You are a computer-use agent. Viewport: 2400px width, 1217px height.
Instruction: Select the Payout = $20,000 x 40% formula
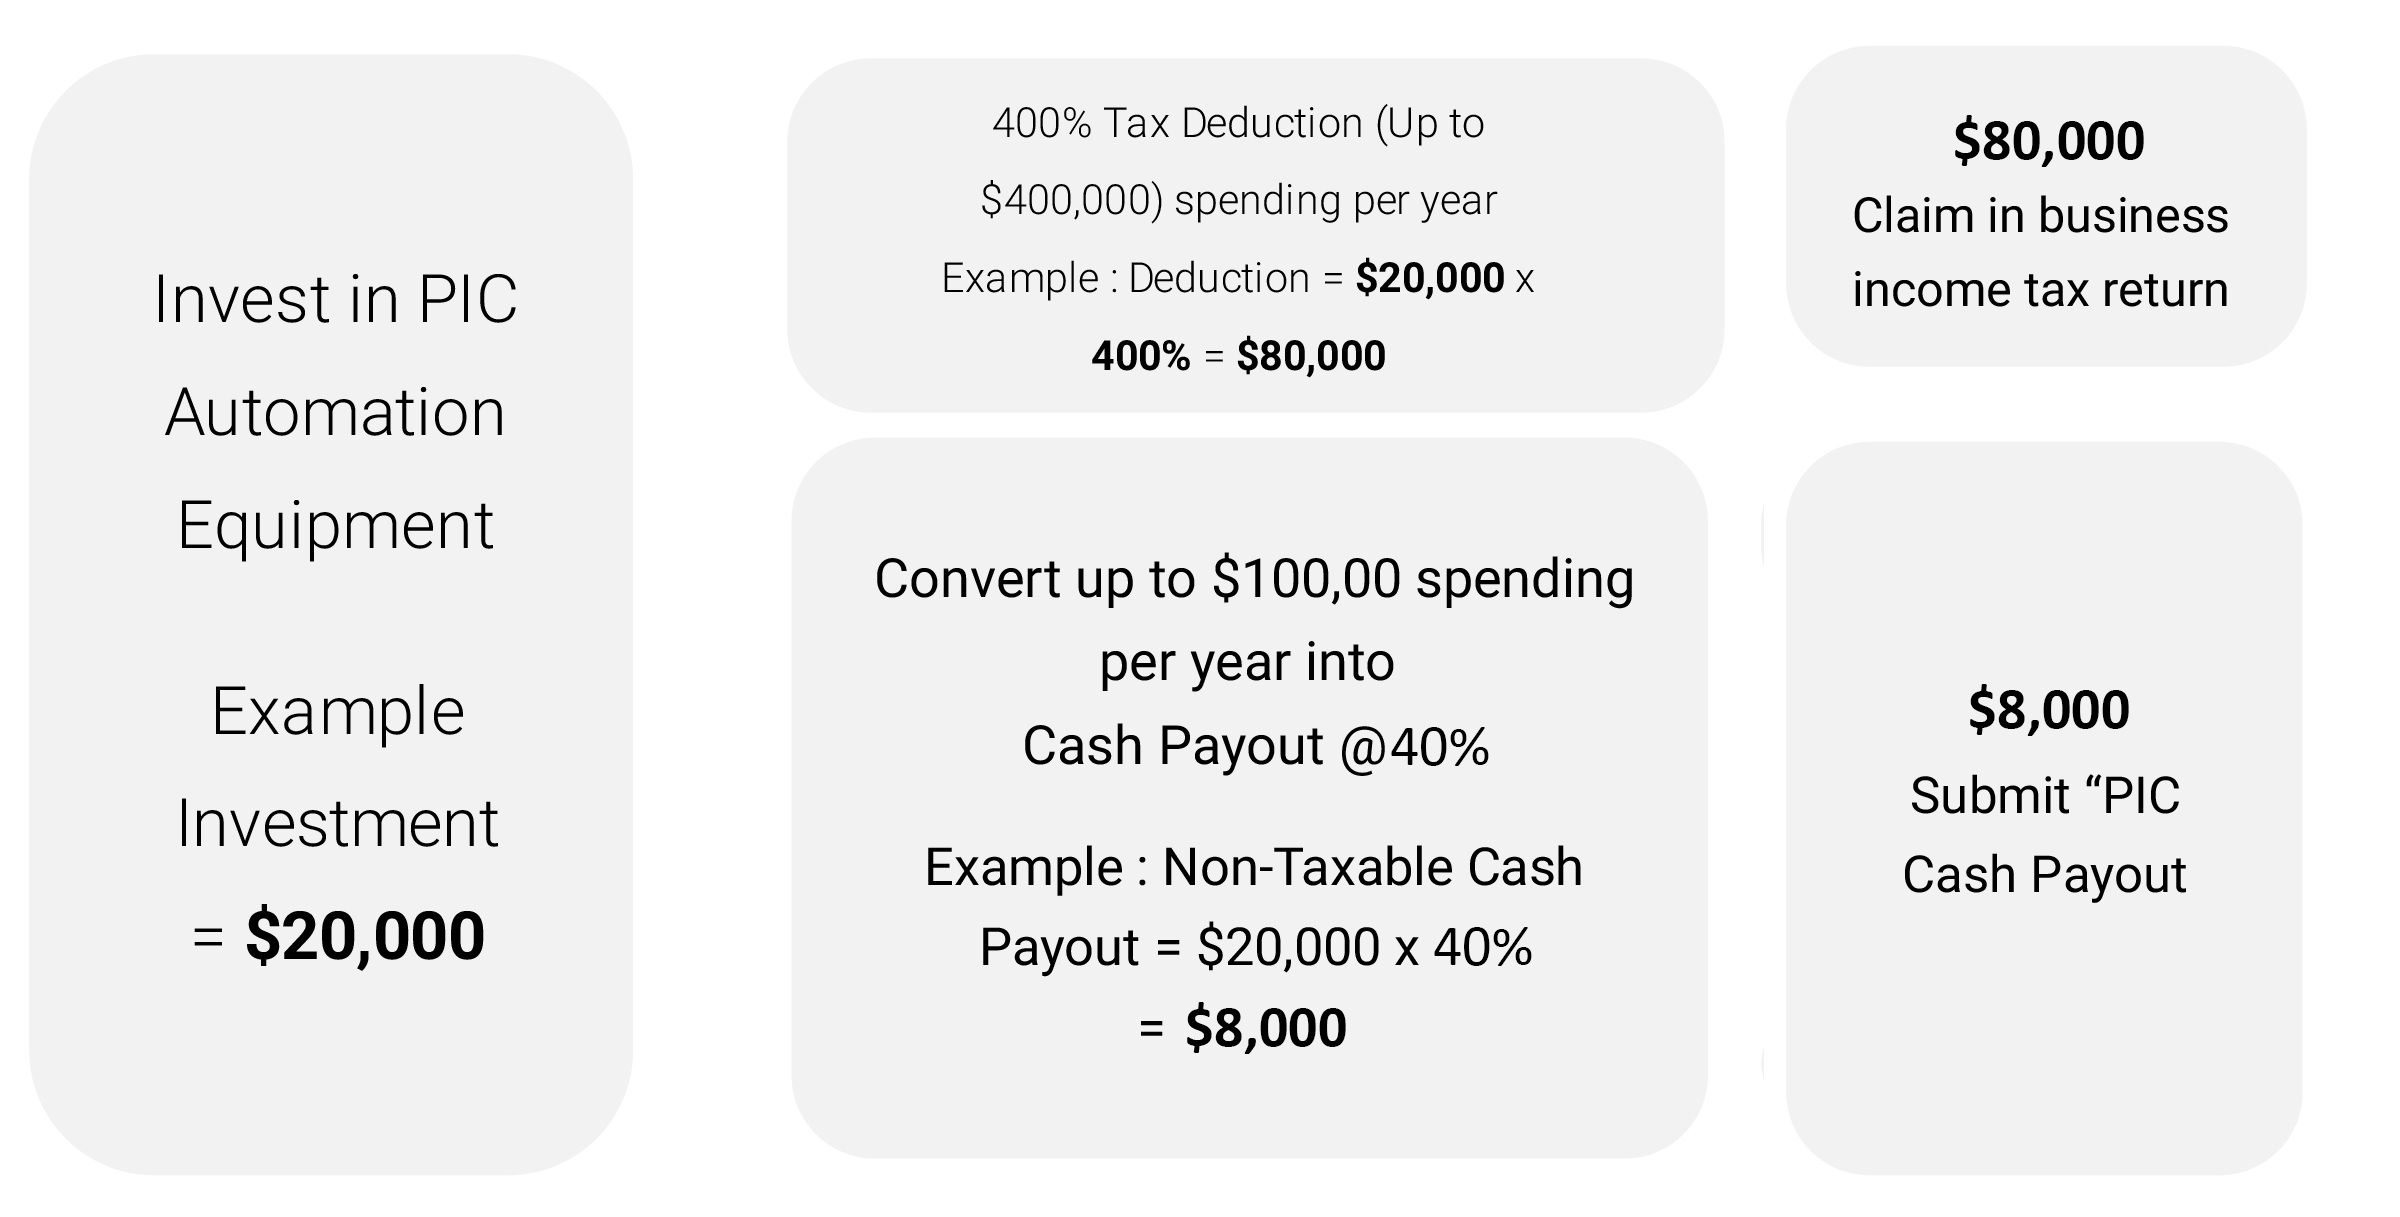coord(1256,946)
